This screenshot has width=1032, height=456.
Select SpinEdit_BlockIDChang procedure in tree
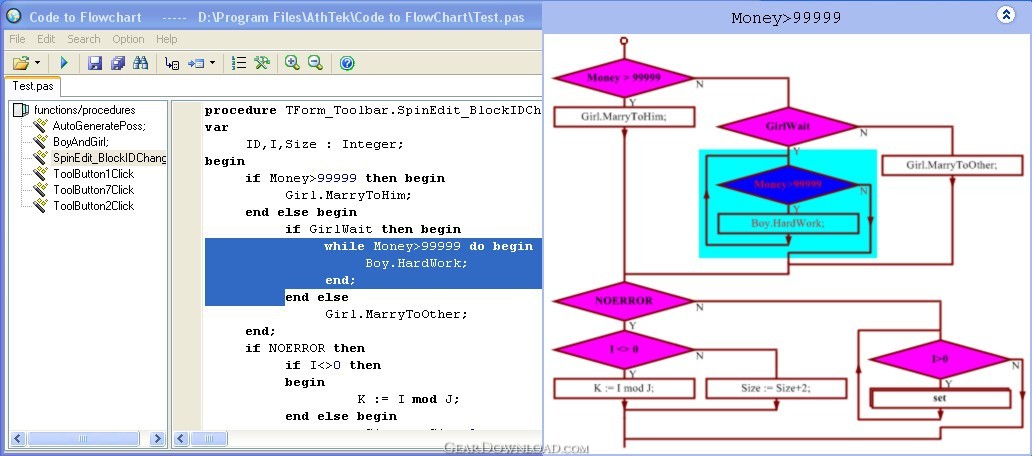click(109, 158)
